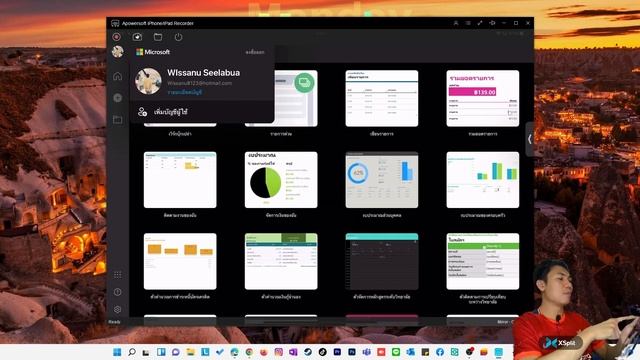Image resolution: width=640 pixels, height=360 pixels.
Task: Open the template with the green header table
Action: click(x=281, y=261)
